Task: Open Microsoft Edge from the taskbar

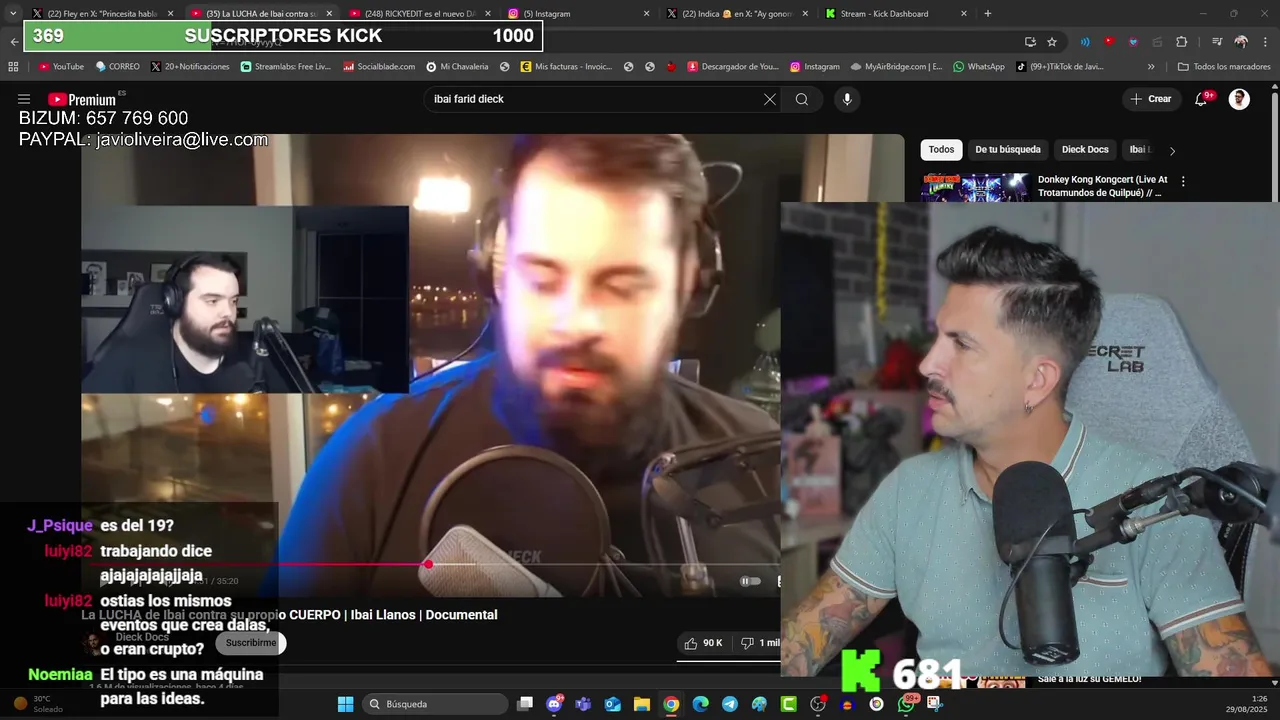Action: point(700,704)
